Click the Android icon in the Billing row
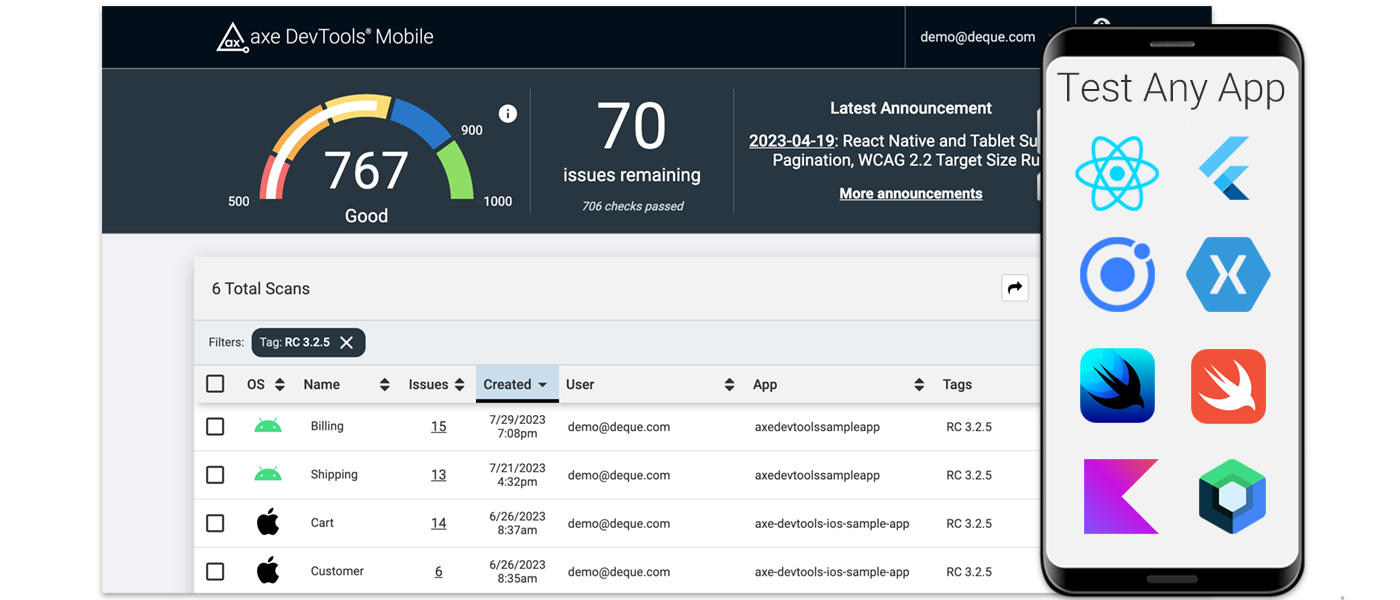1400x600 pixels. click(x=268, y=425)
